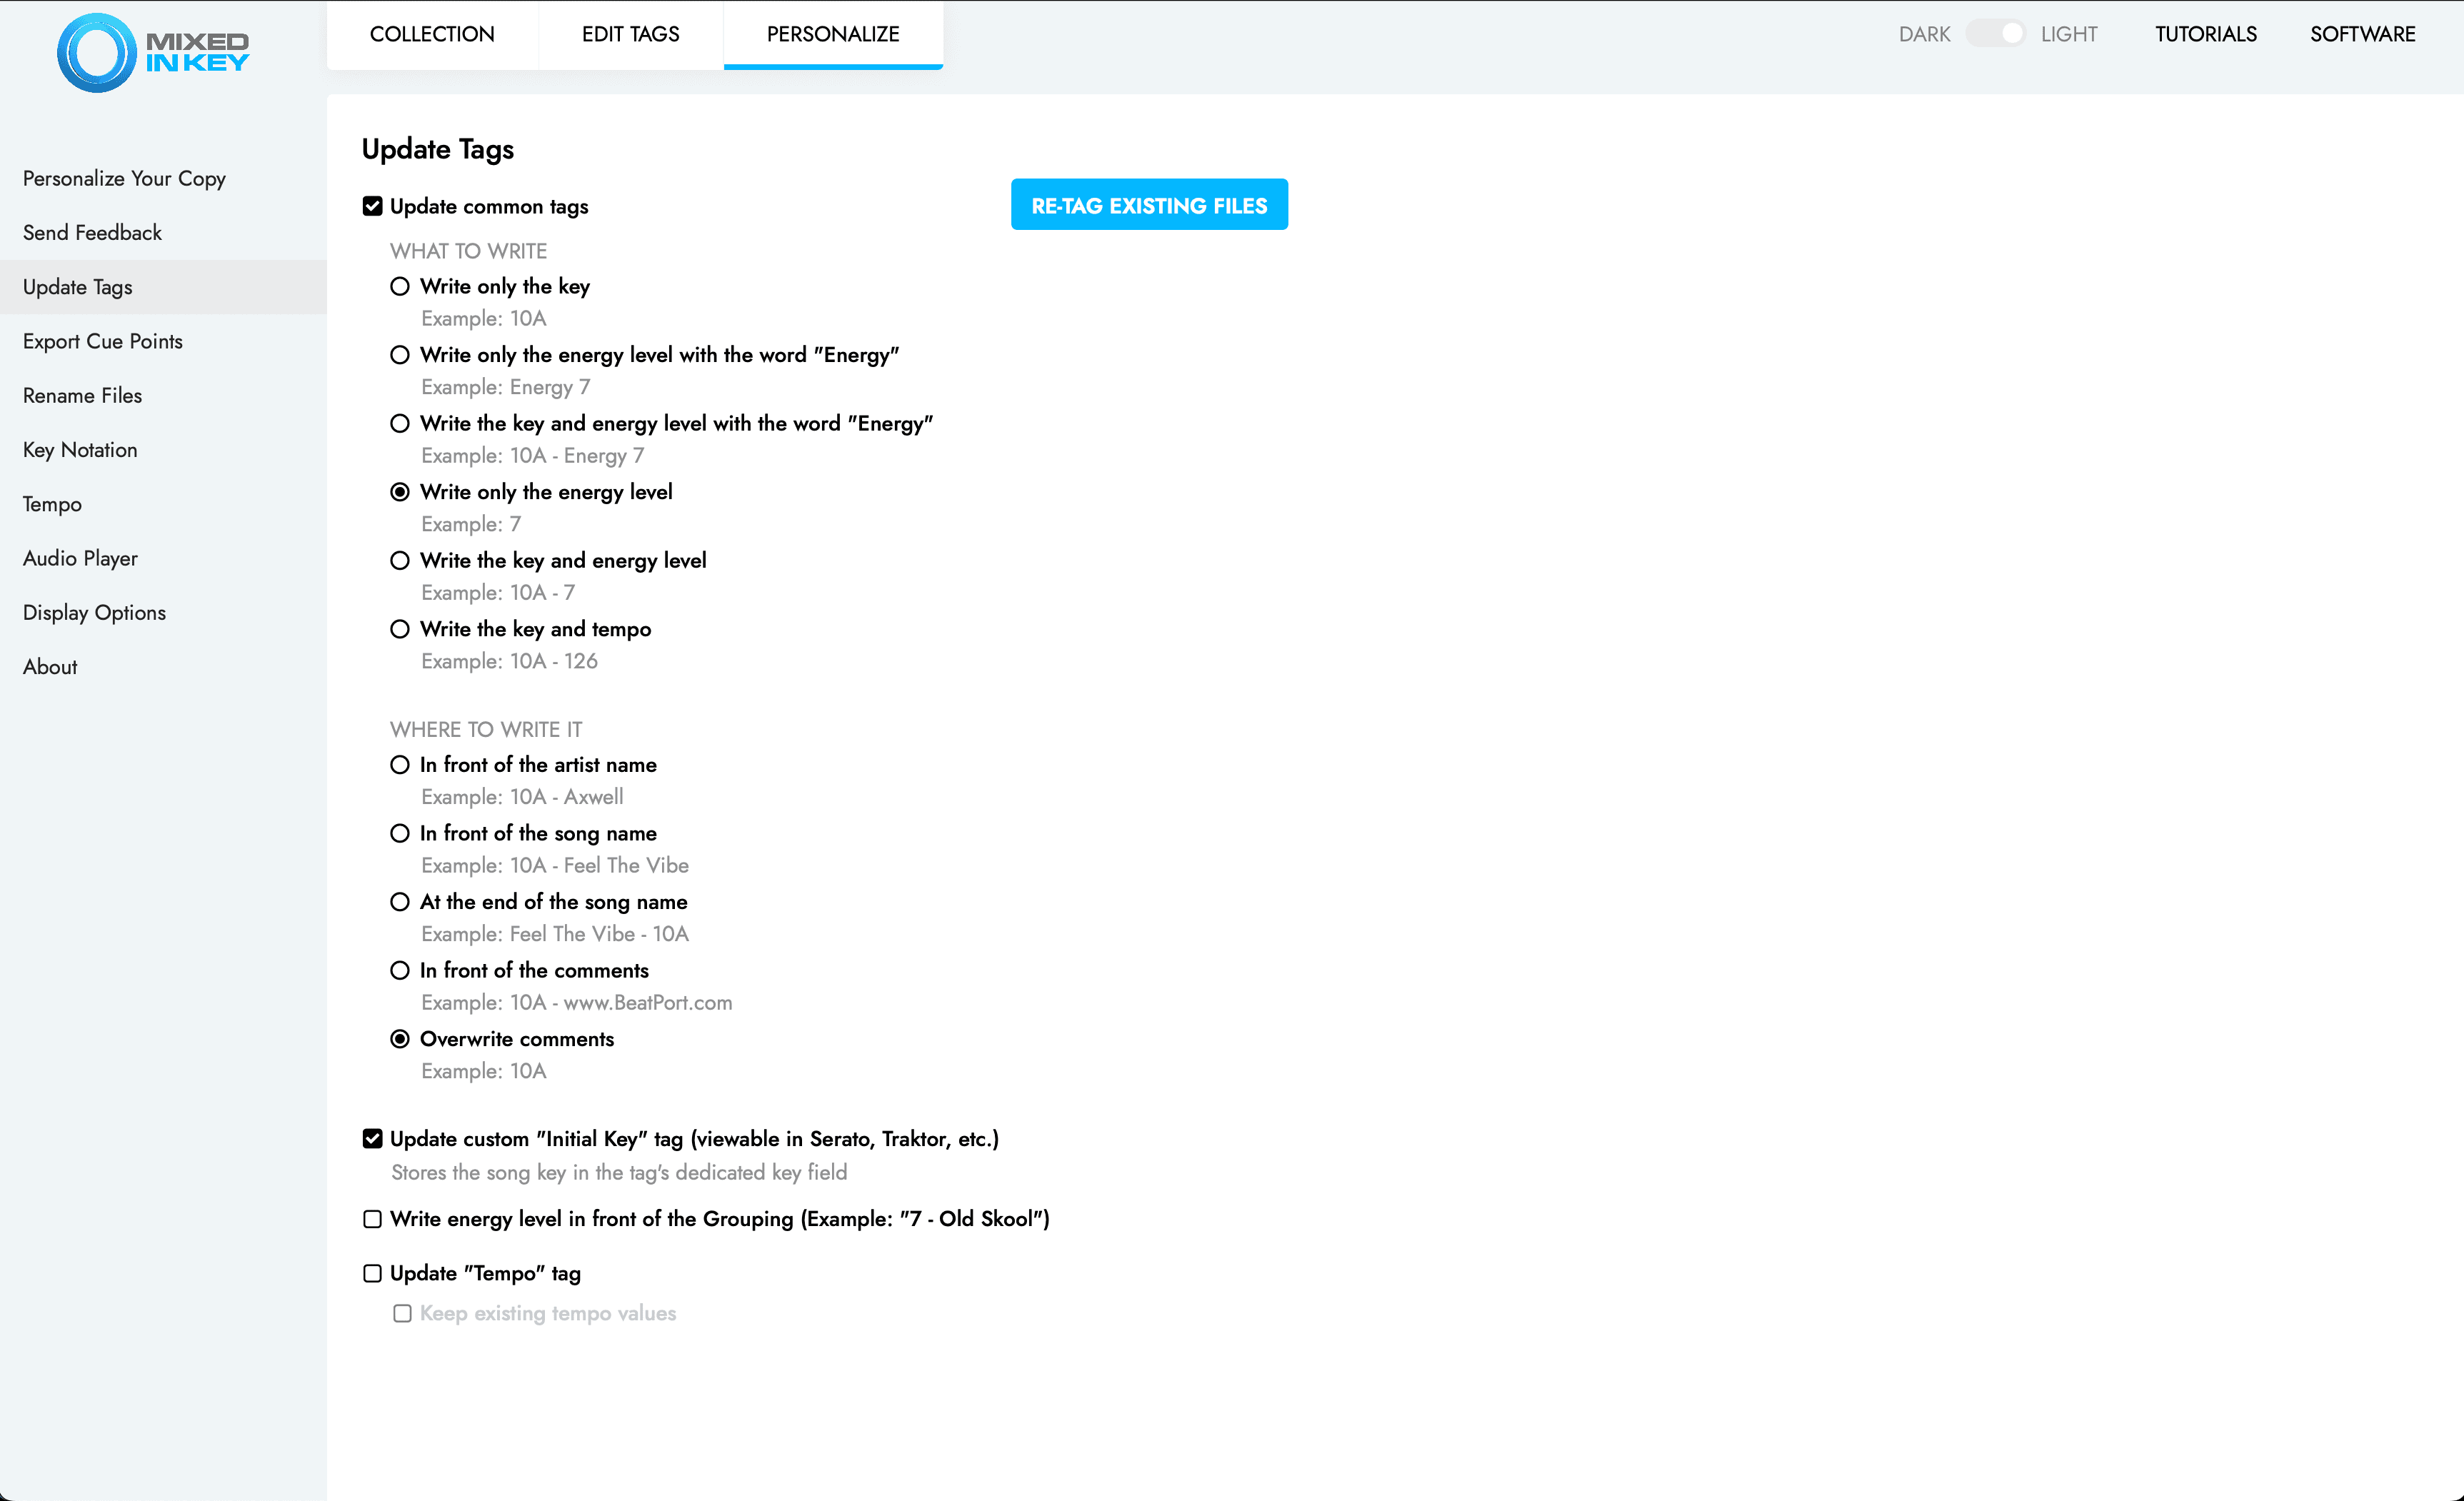
Task: Open Tempo settings in sidebar
Action: [163, 504]
